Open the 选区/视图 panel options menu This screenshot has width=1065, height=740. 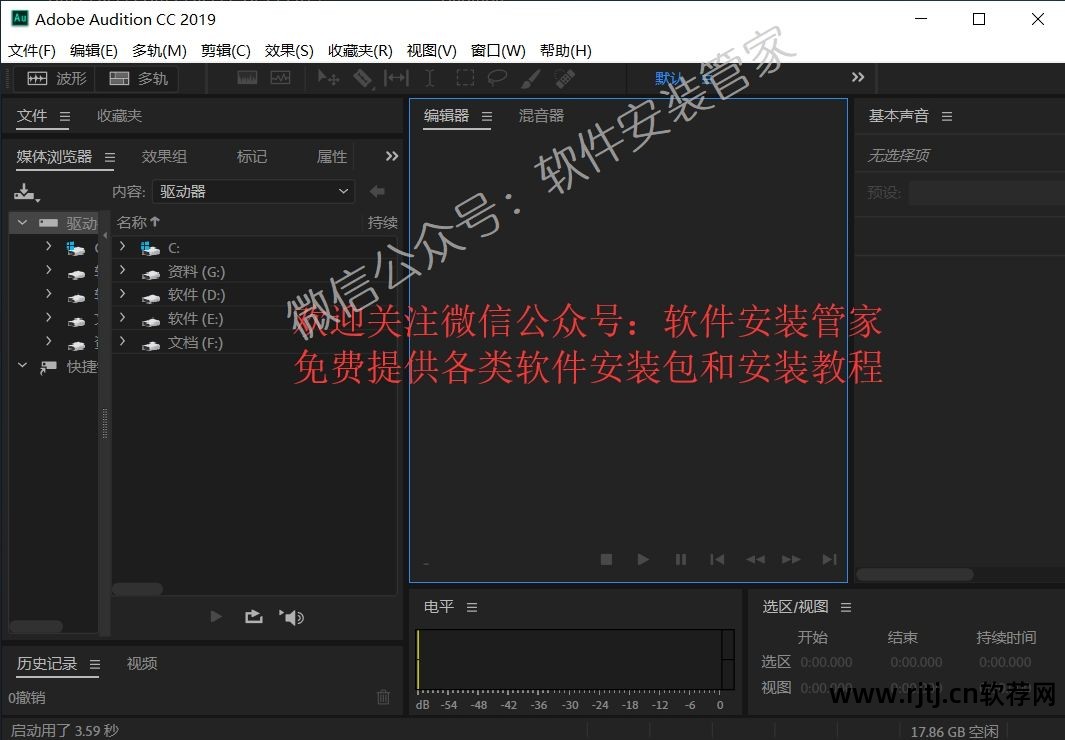[846, 608]
